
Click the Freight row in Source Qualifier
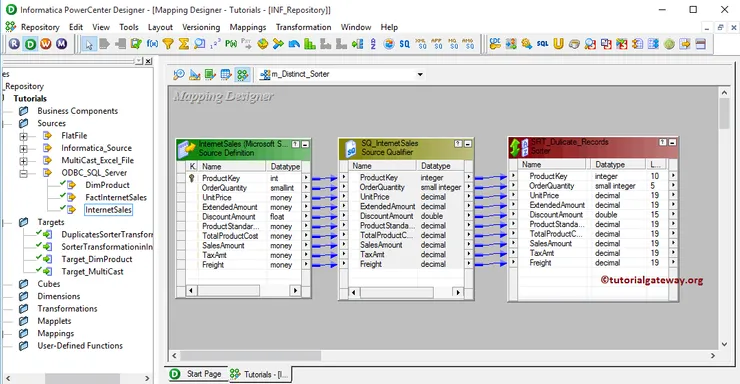coord(406,264)
